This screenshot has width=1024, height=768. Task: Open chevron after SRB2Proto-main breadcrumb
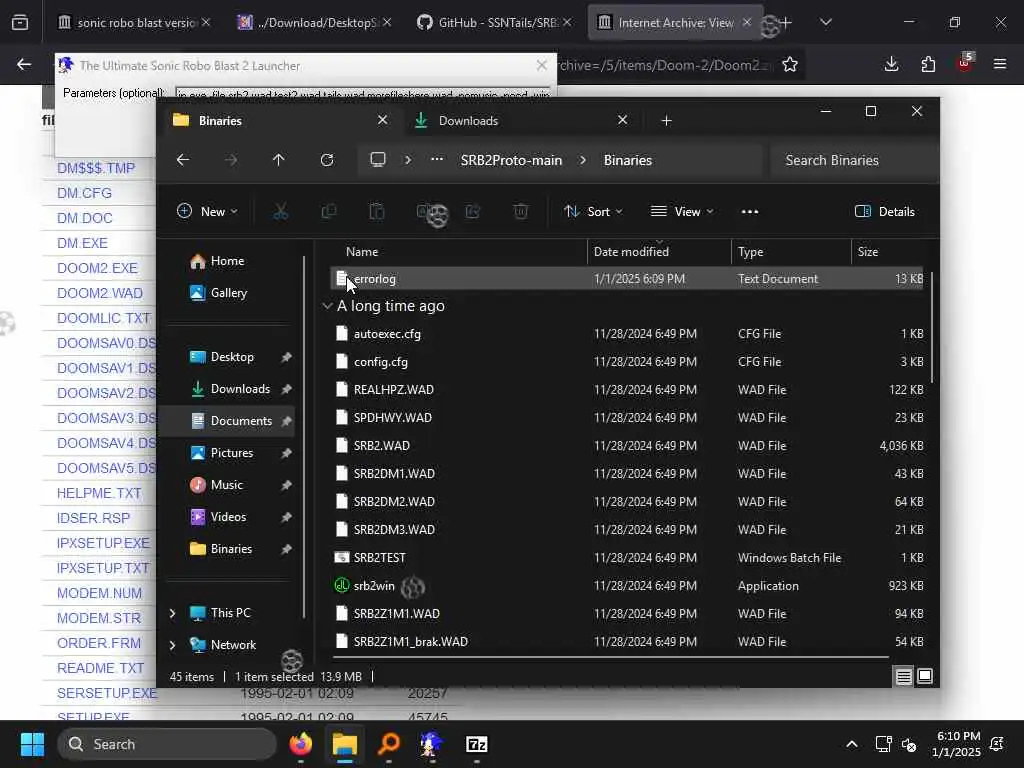tap(583, 160)
